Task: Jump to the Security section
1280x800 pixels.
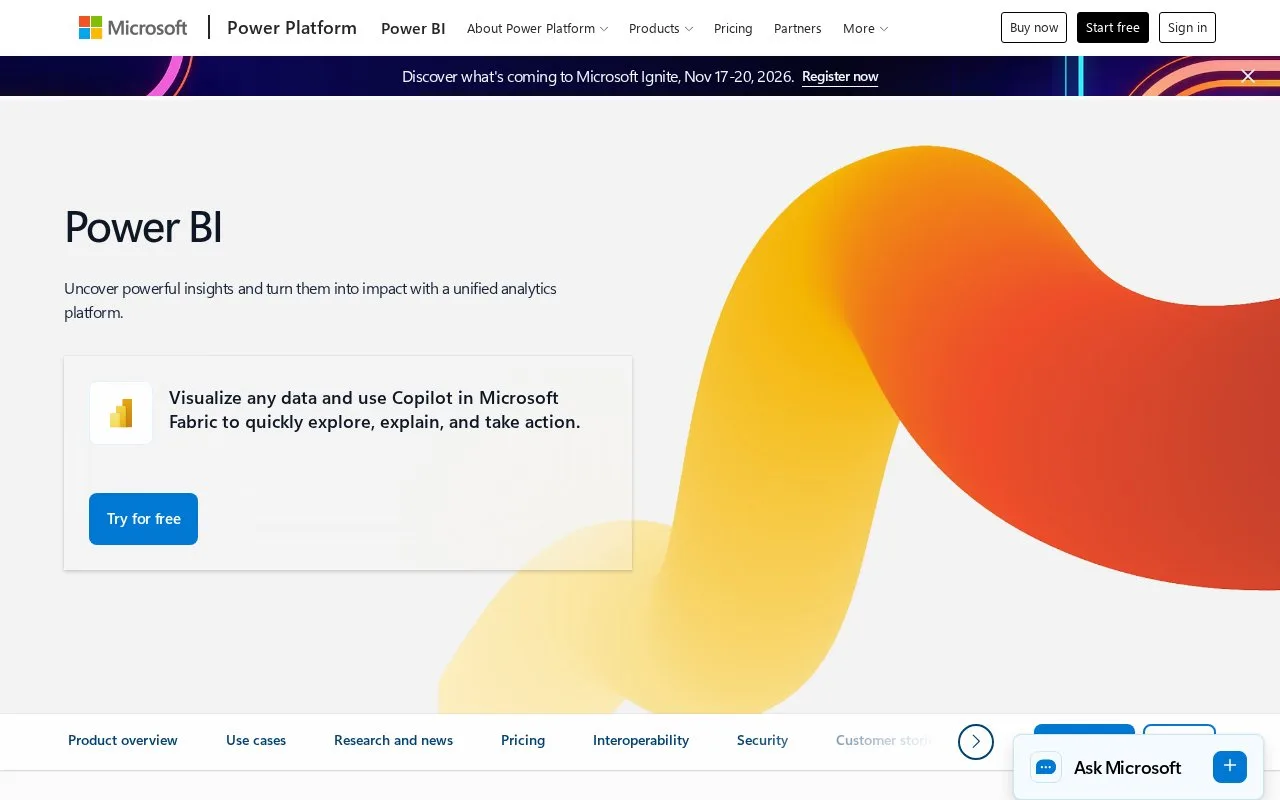Action: tap(762, 740)
